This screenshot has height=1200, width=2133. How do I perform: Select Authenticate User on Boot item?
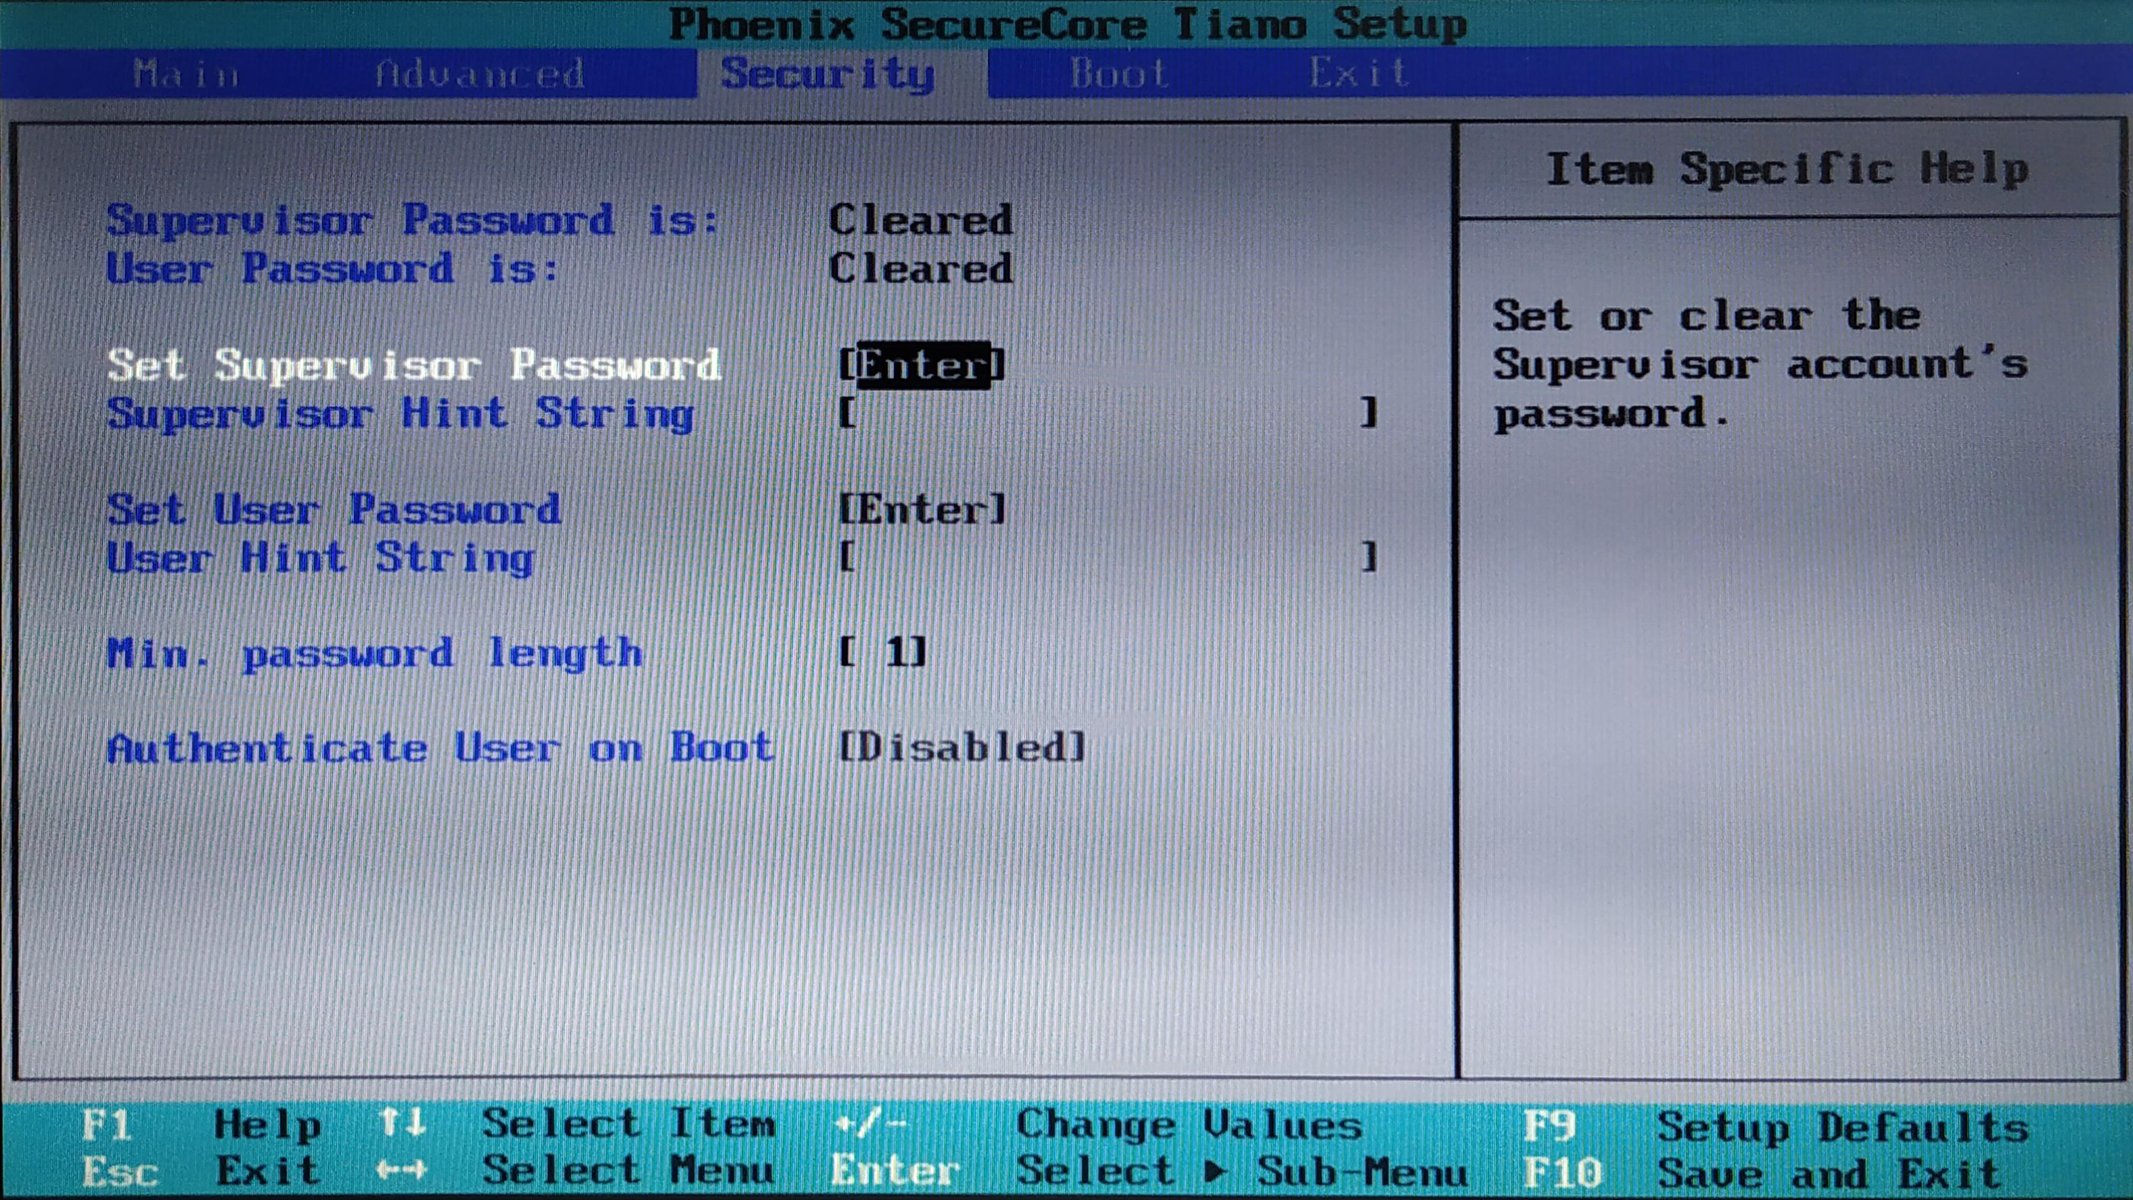[441, 748]
